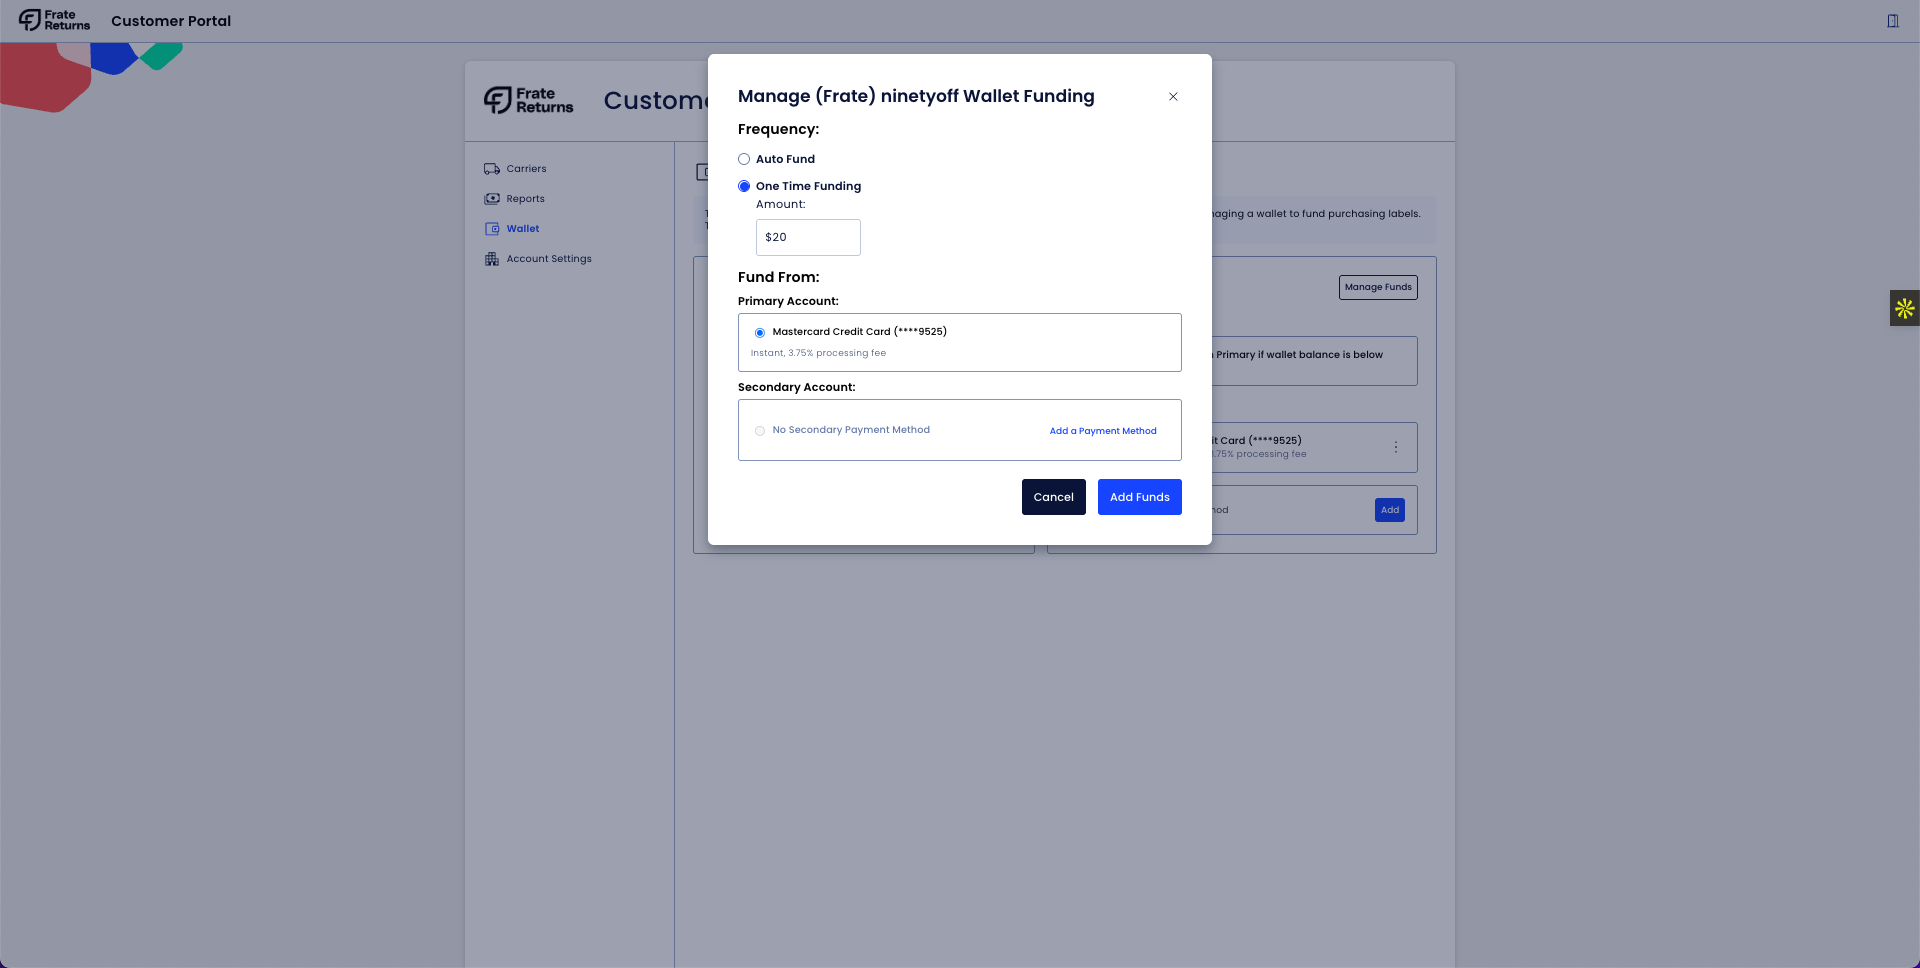Click the Add button for secondary method
This screenshot has height=968, width=1920.
(1390, 510)
